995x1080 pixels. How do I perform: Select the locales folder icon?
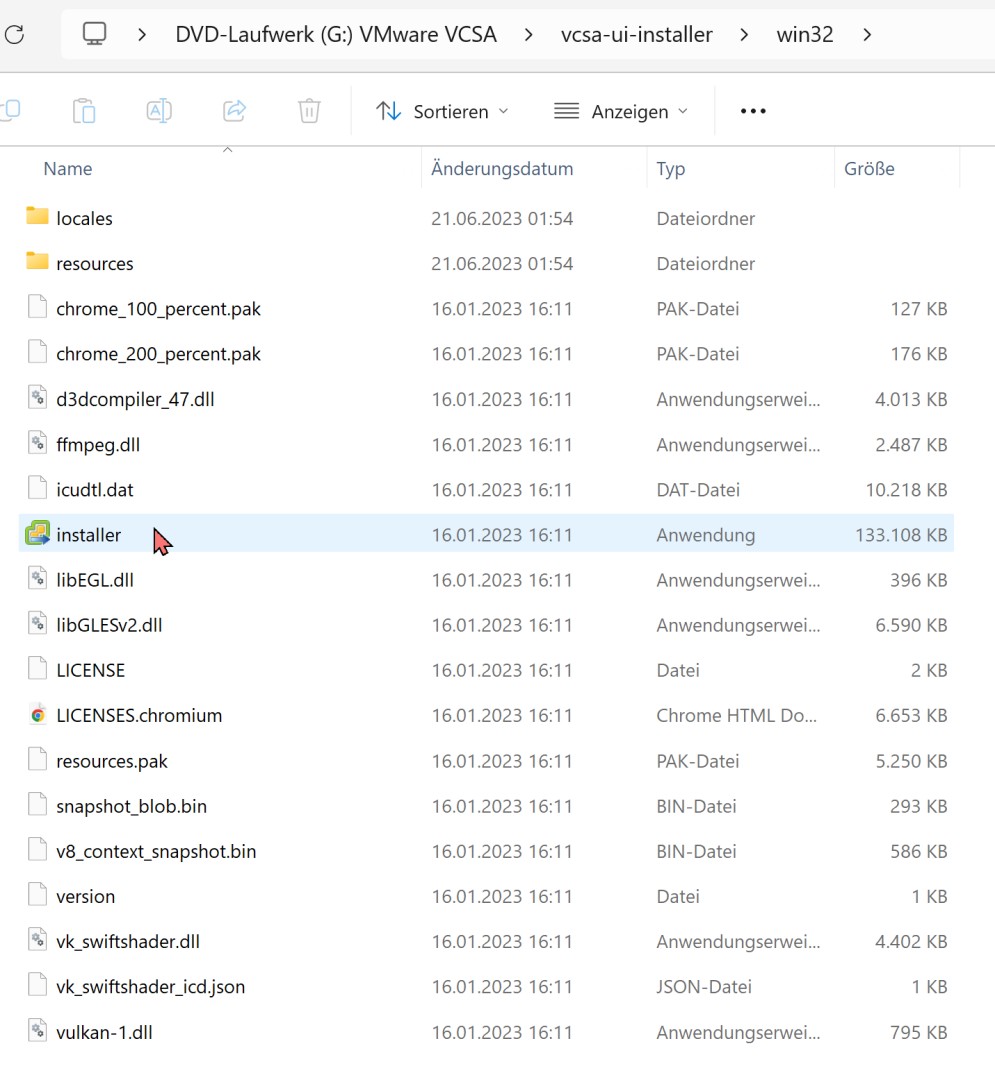37,217
